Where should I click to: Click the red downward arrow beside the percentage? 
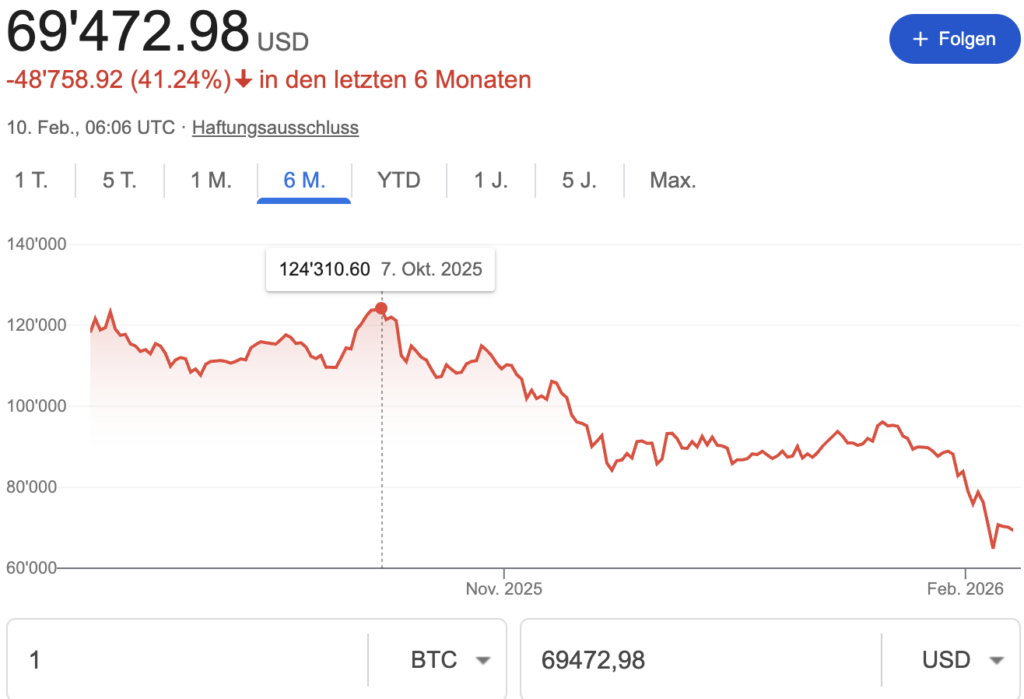pyautogui.click(x=245, y=79)
